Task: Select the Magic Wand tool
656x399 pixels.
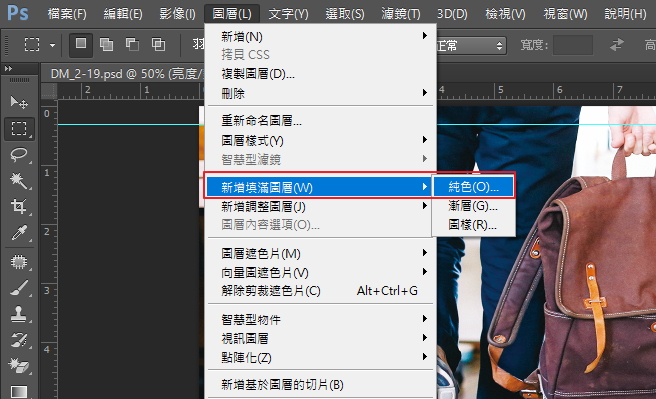Action: pyautogui.click(x=19, y=180)
